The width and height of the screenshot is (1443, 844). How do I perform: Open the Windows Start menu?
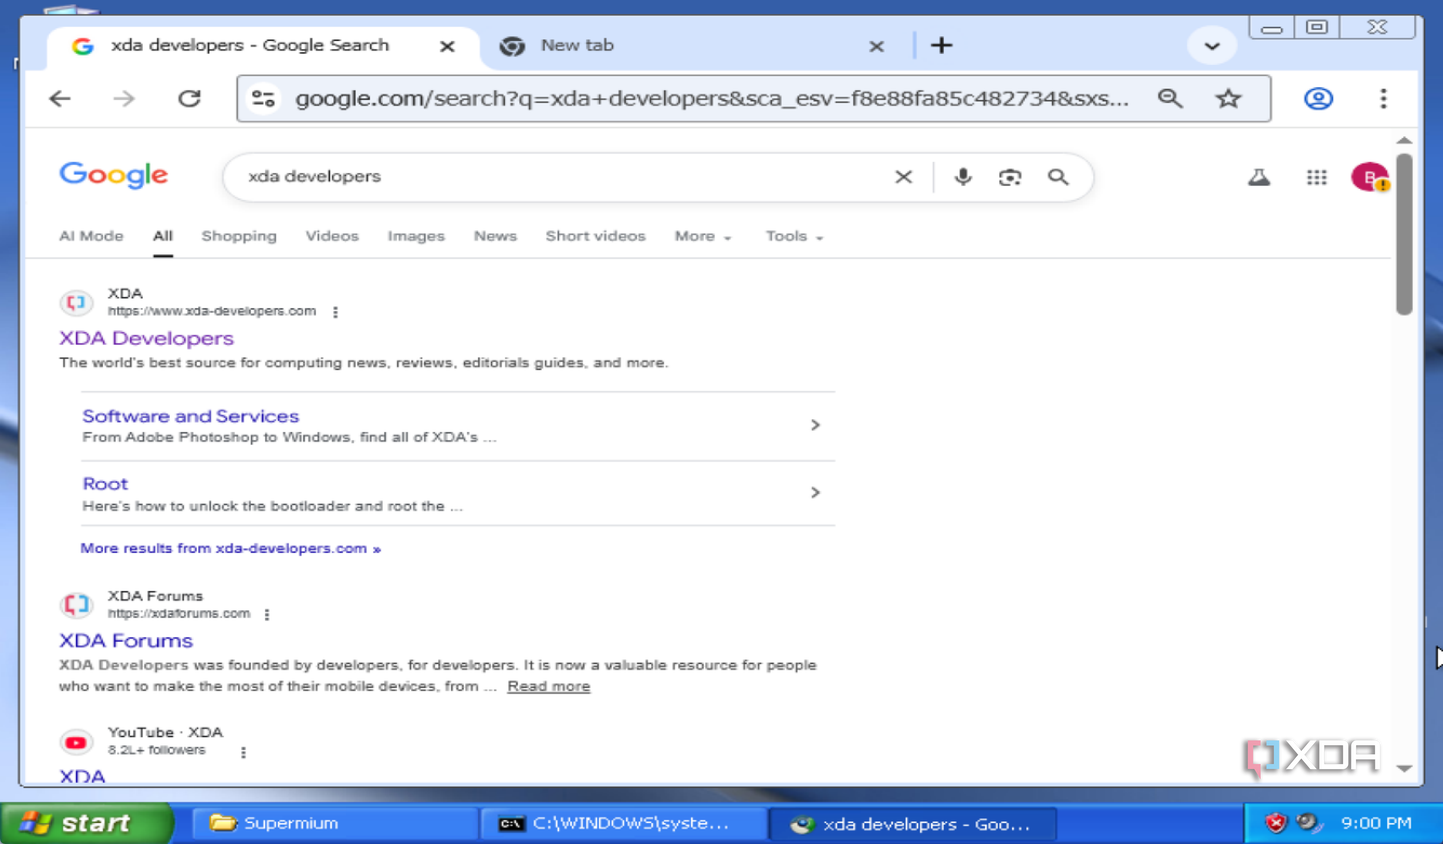click(x=87, y=823)
